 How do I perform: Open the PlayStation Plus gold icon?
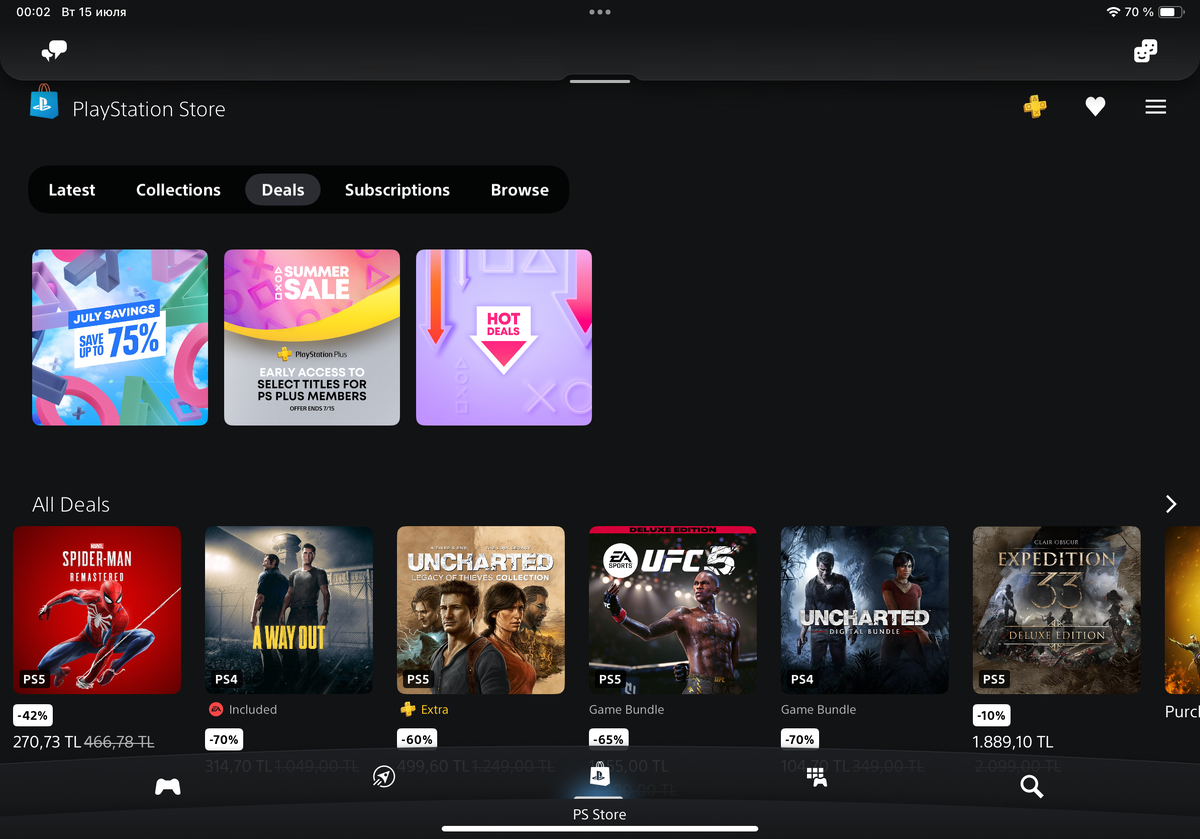point(1036,106)
